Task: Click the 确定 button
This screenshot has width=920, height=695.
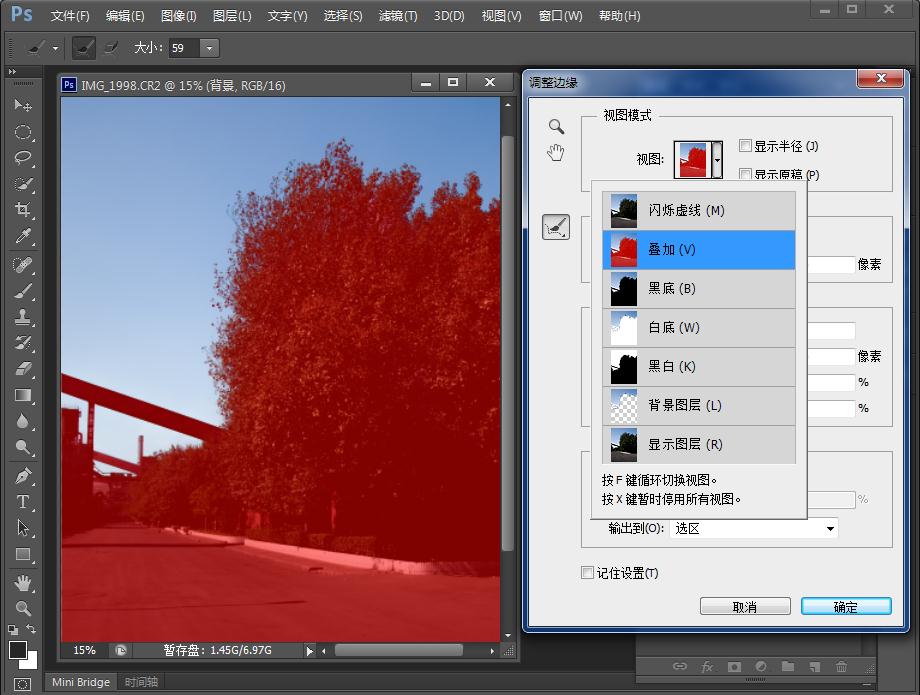Action: pyautogui.click(x=845, y=607)
